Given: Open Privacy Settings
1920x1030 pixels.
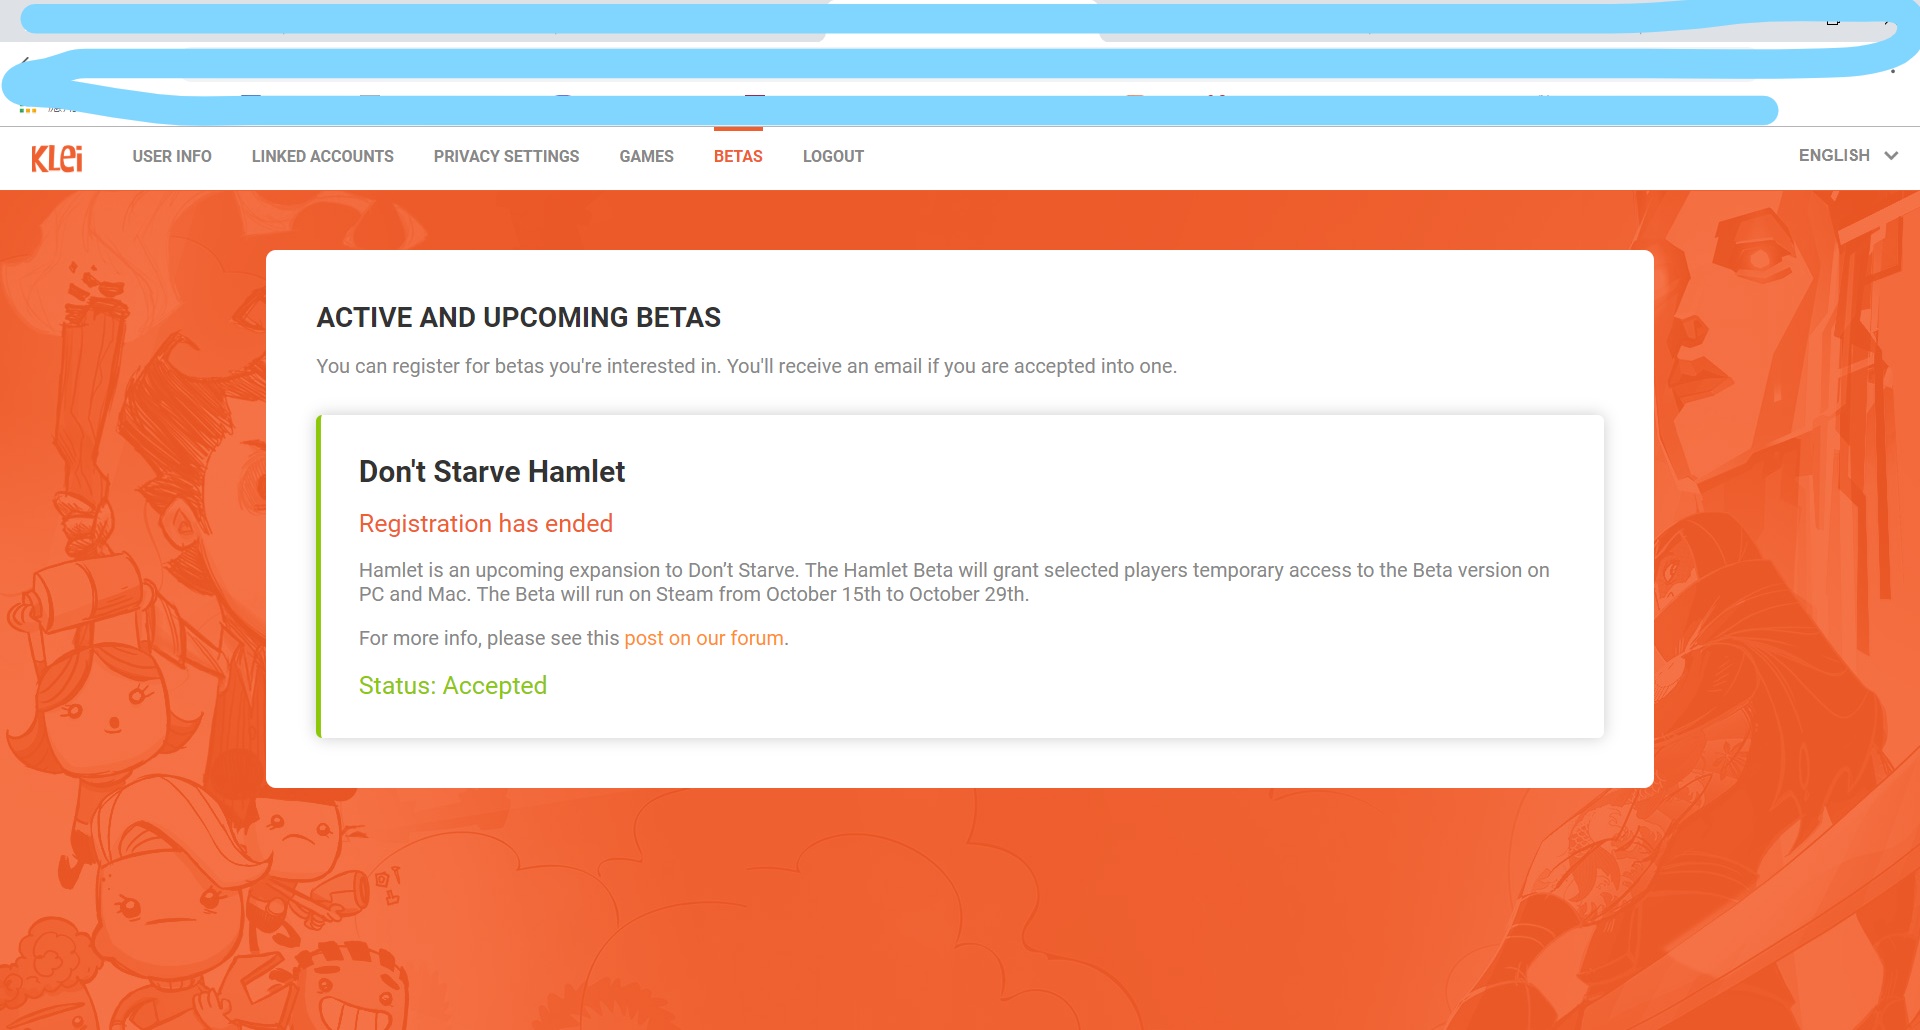Looking at the screenshot, I should pyautogui.click(x=506, y=156).
